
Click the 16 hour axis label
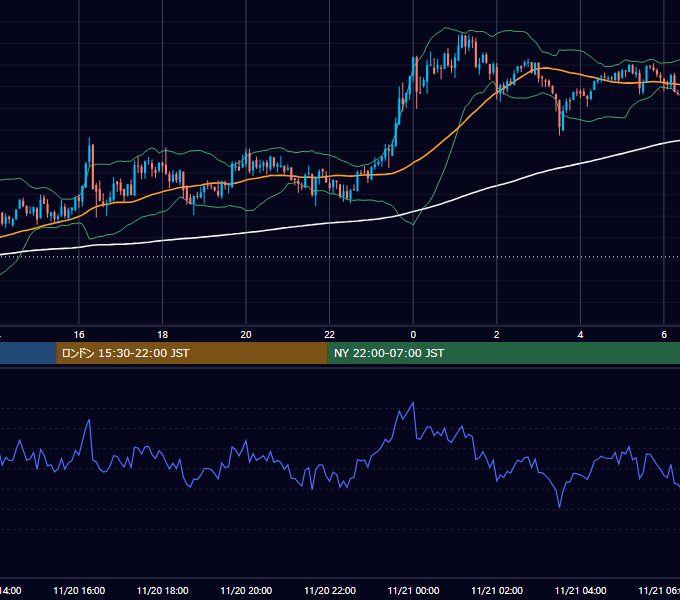(79, 335)
